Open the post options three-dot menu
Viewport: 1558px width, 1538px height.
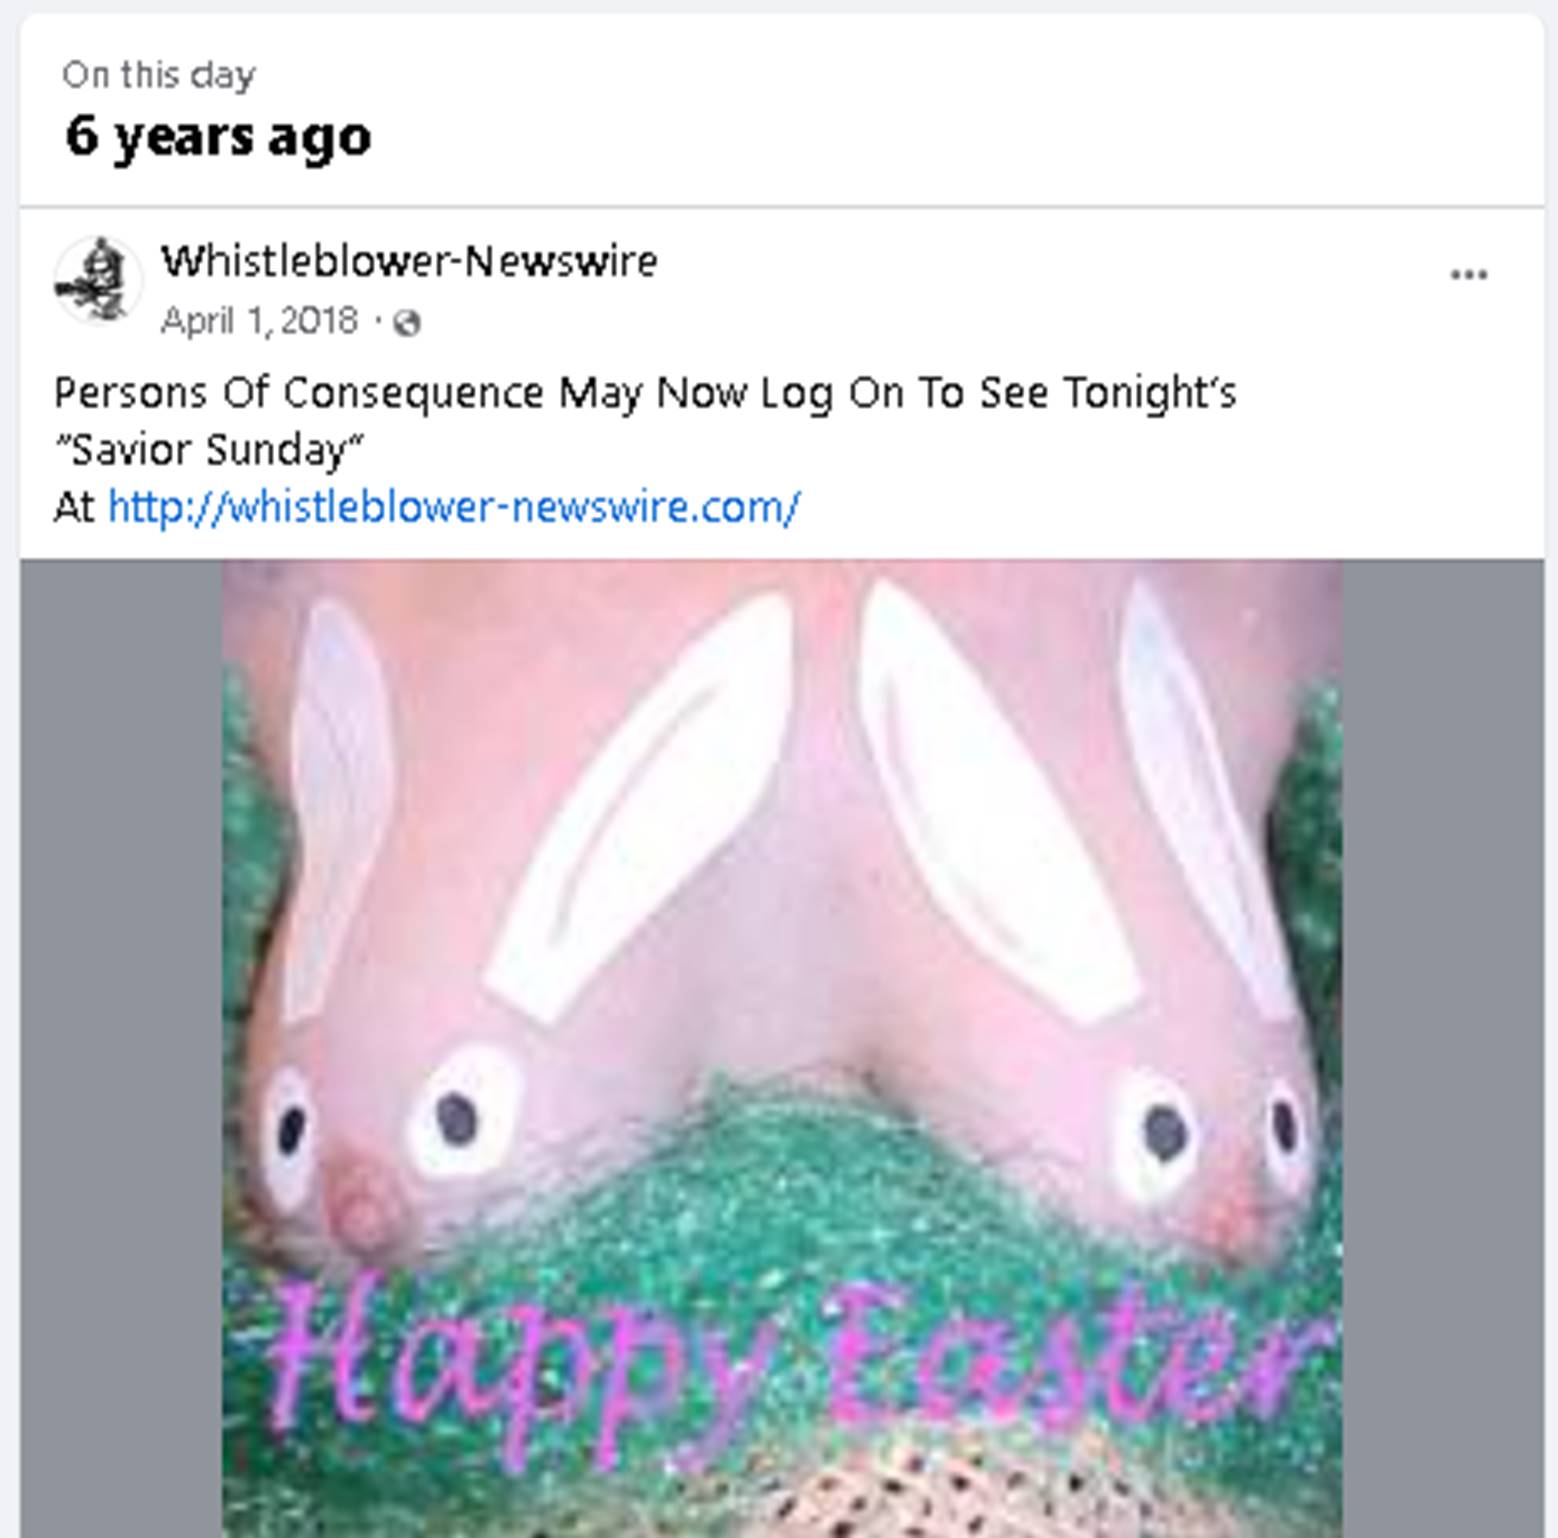pos(1468,275)
